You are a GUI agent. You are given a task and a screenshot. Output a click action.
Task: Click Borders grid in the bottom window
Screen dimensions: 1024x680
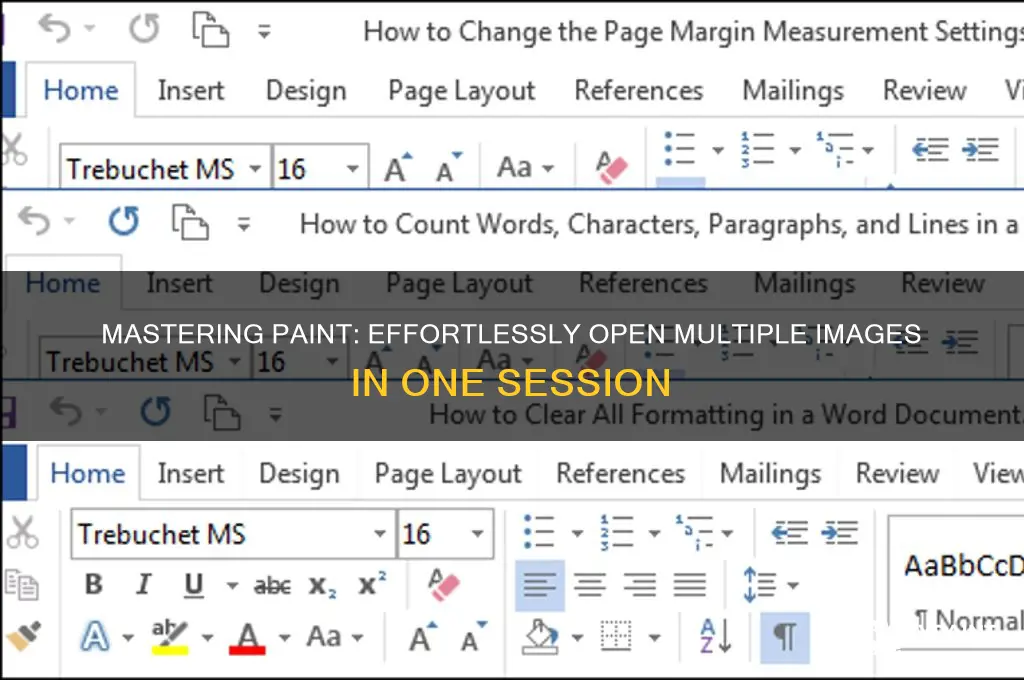[615, 636]
